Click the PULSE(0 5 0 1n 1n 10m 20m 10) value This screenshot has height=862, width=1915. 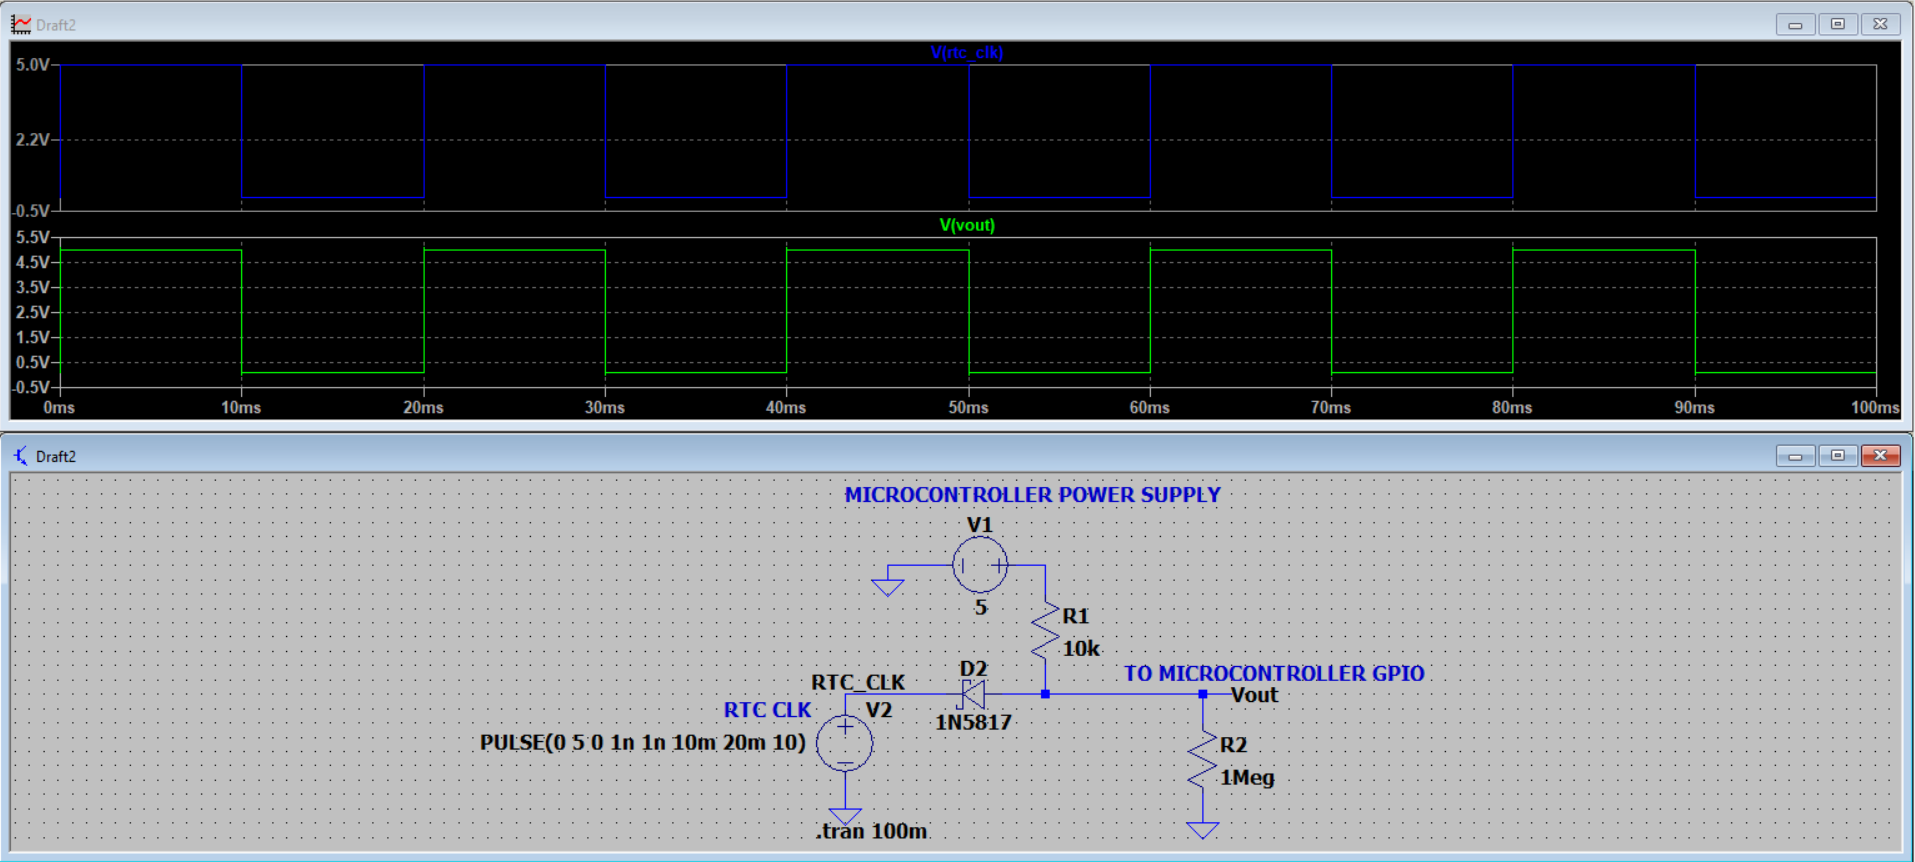coord(642,743)
